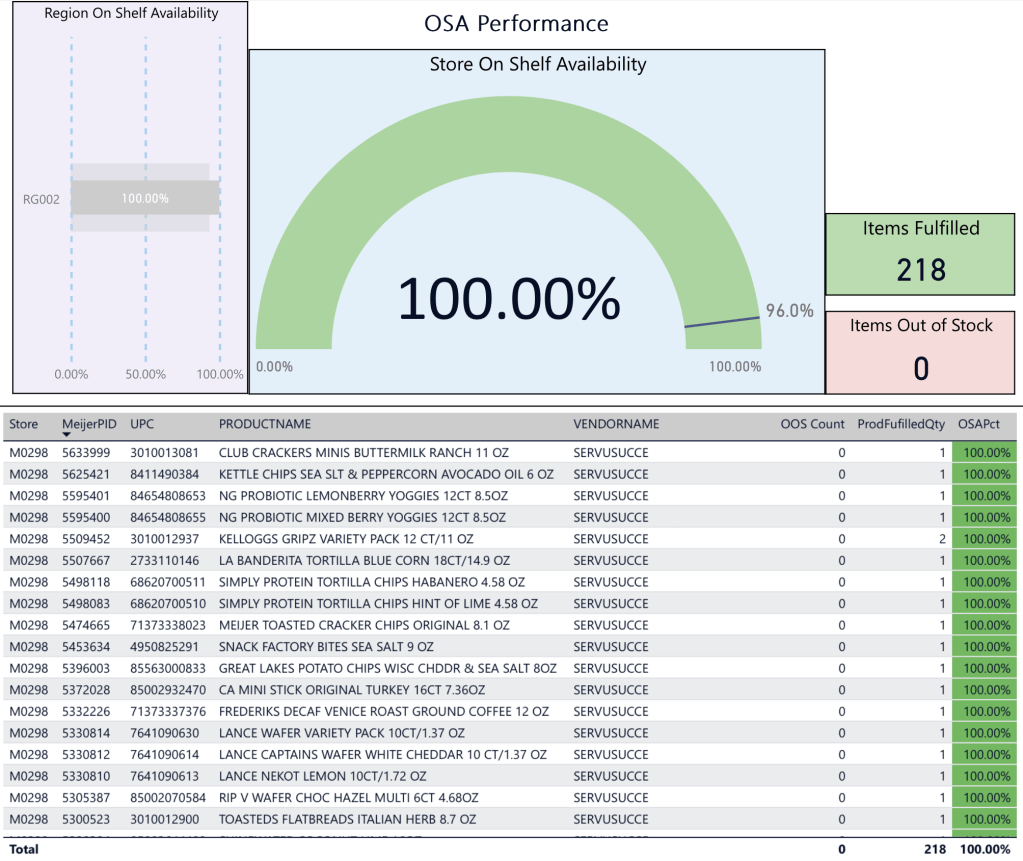Click the PRODUCTNAME column header
1023x861 pixels.
pos(264,424)
